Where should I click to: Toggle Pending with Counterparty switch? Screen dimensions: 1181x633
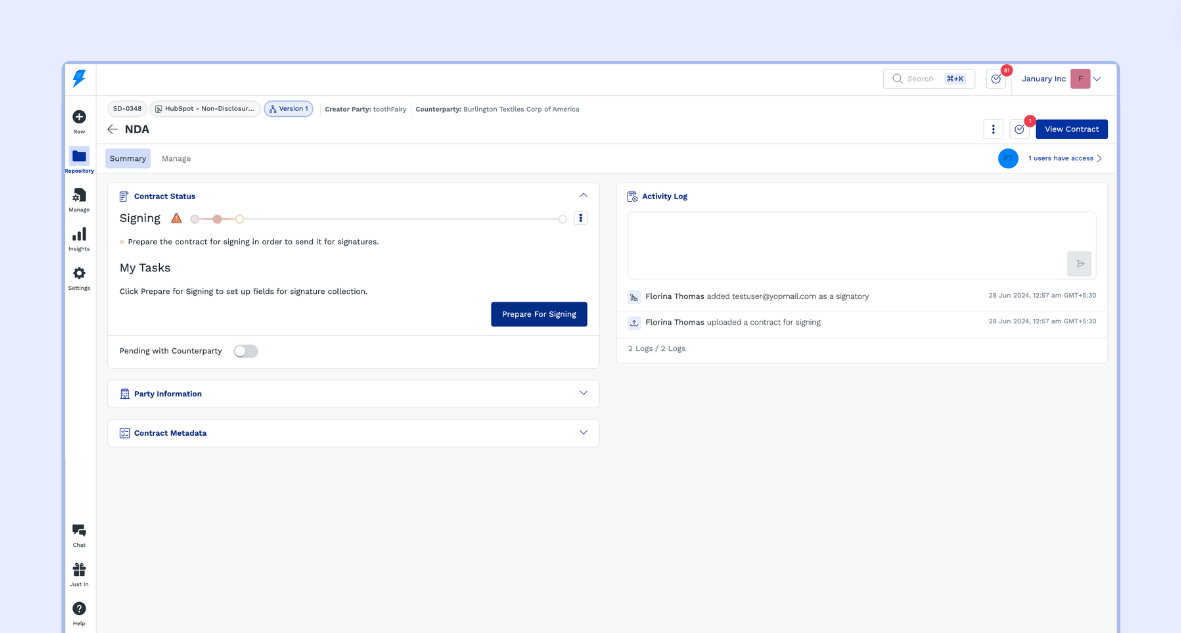tap(245, 351)
